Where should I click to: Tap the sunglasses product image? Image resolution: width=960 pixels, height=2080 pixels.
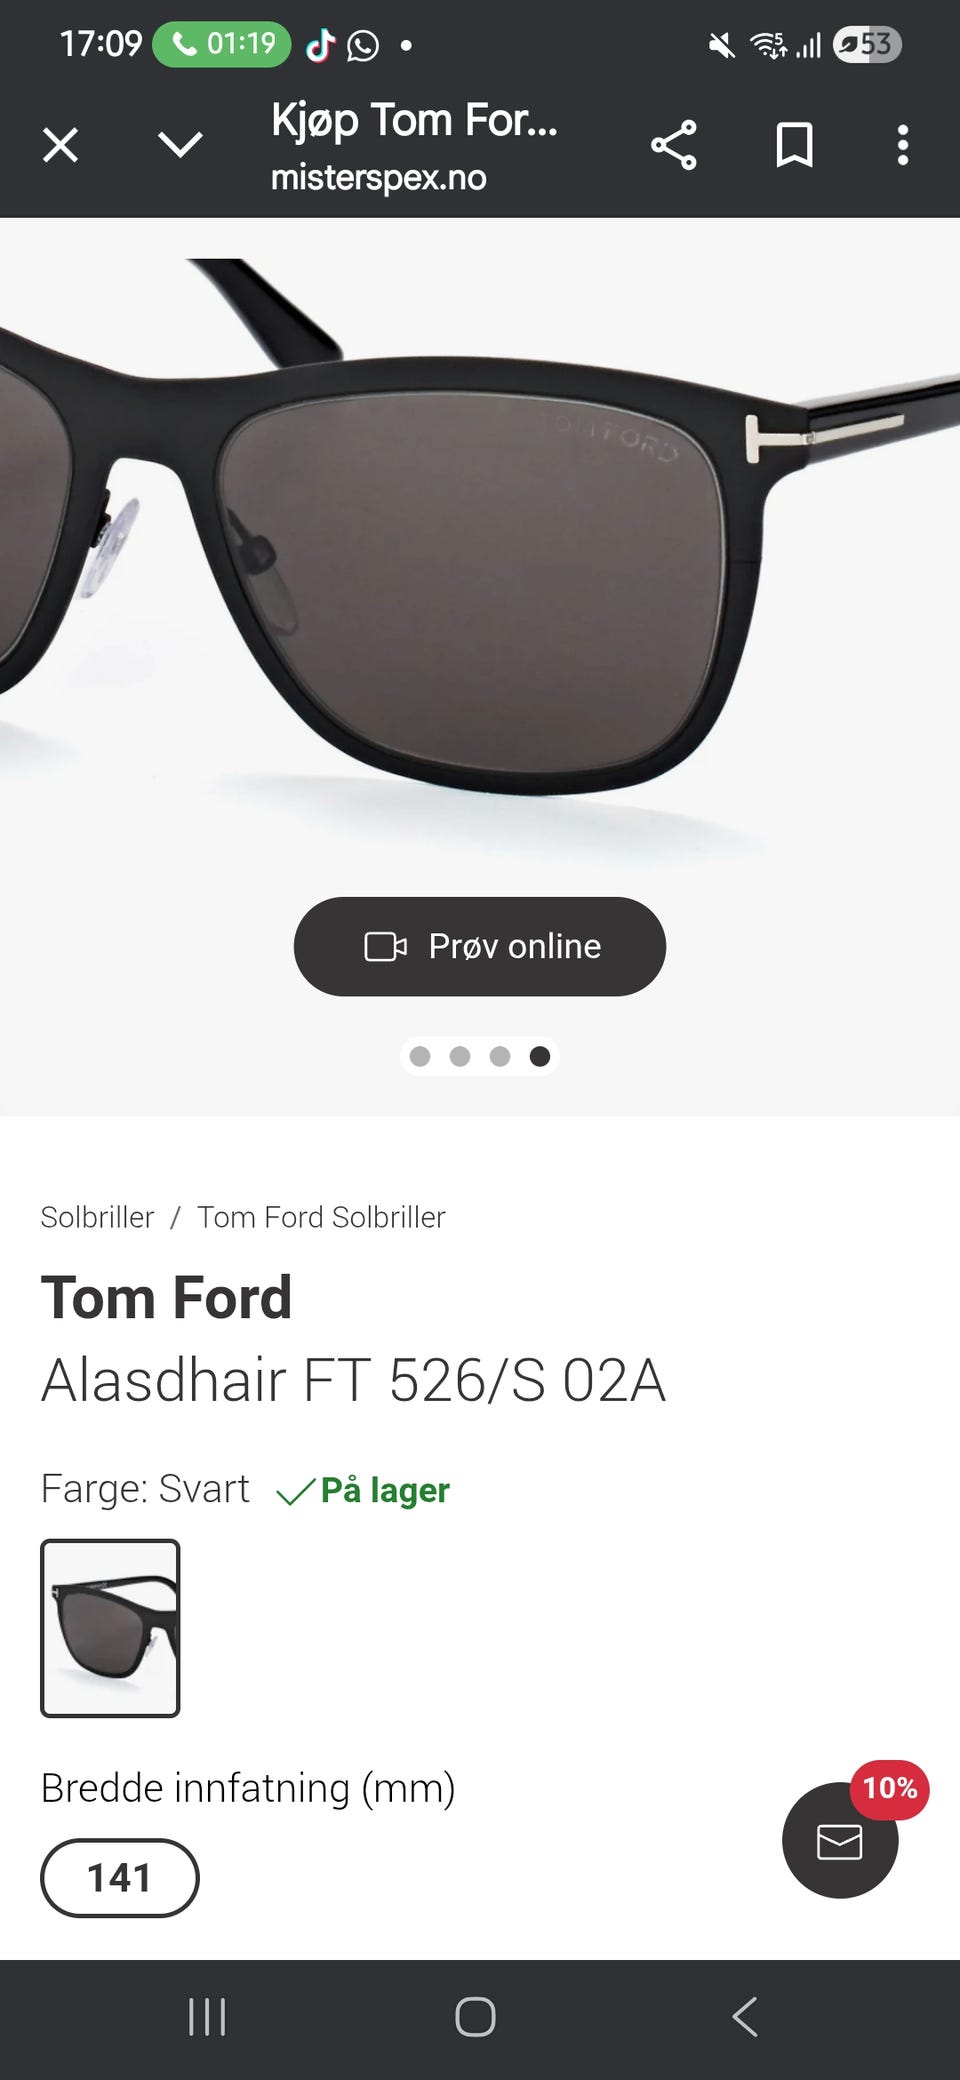coord(480,560)
